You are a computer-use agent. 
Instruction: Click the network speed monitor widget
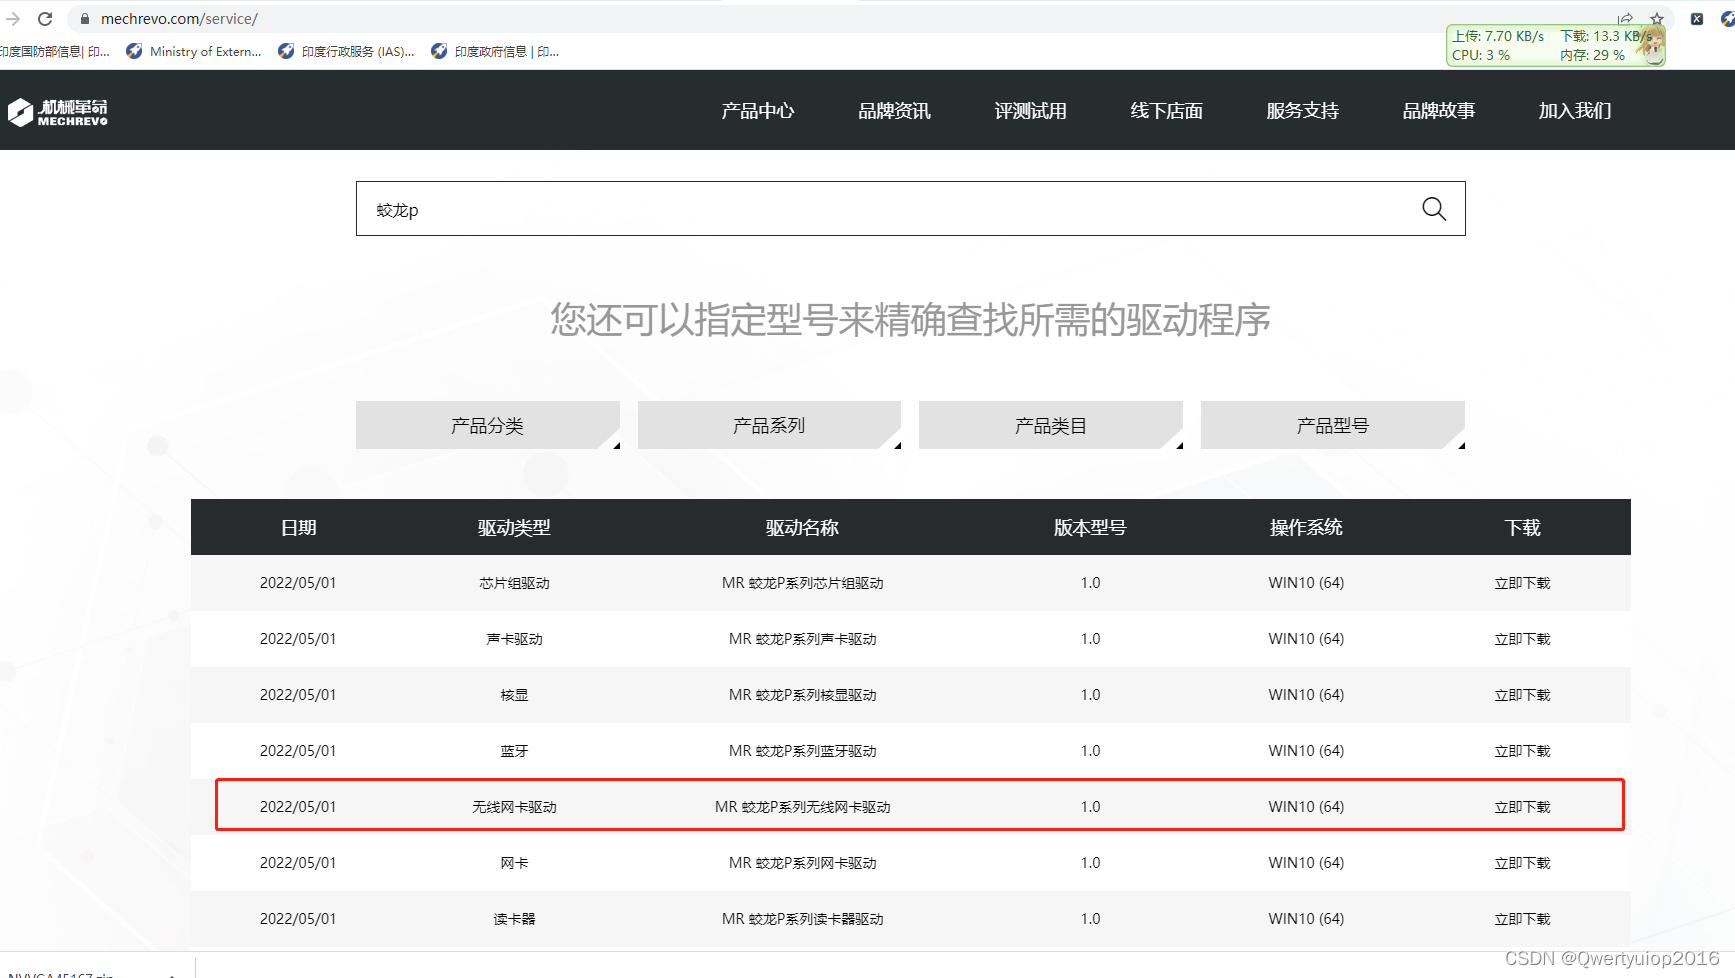coord(1555,45)
